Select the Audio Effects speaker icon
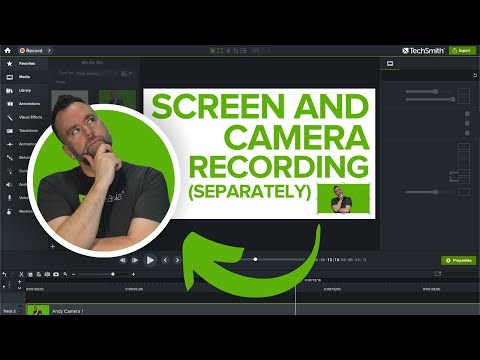Image resolution: width=480 pixels, height=360 pixels. pos(10,184)
